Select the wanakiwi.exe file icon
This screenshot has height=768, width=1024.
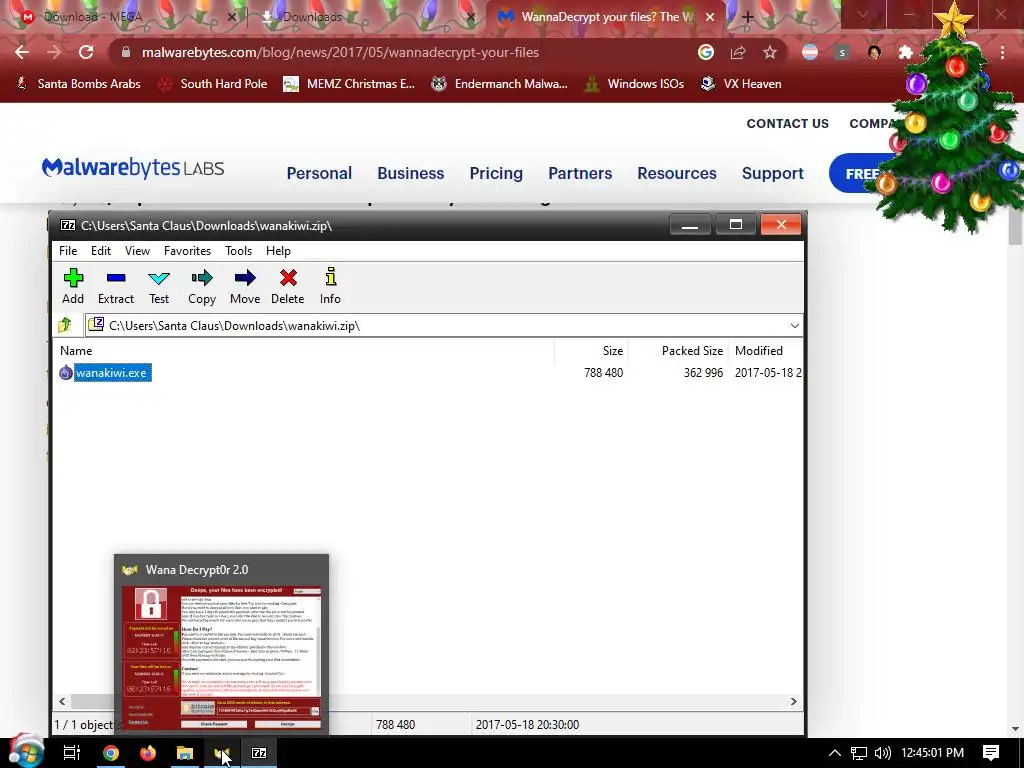pos(65,373)
